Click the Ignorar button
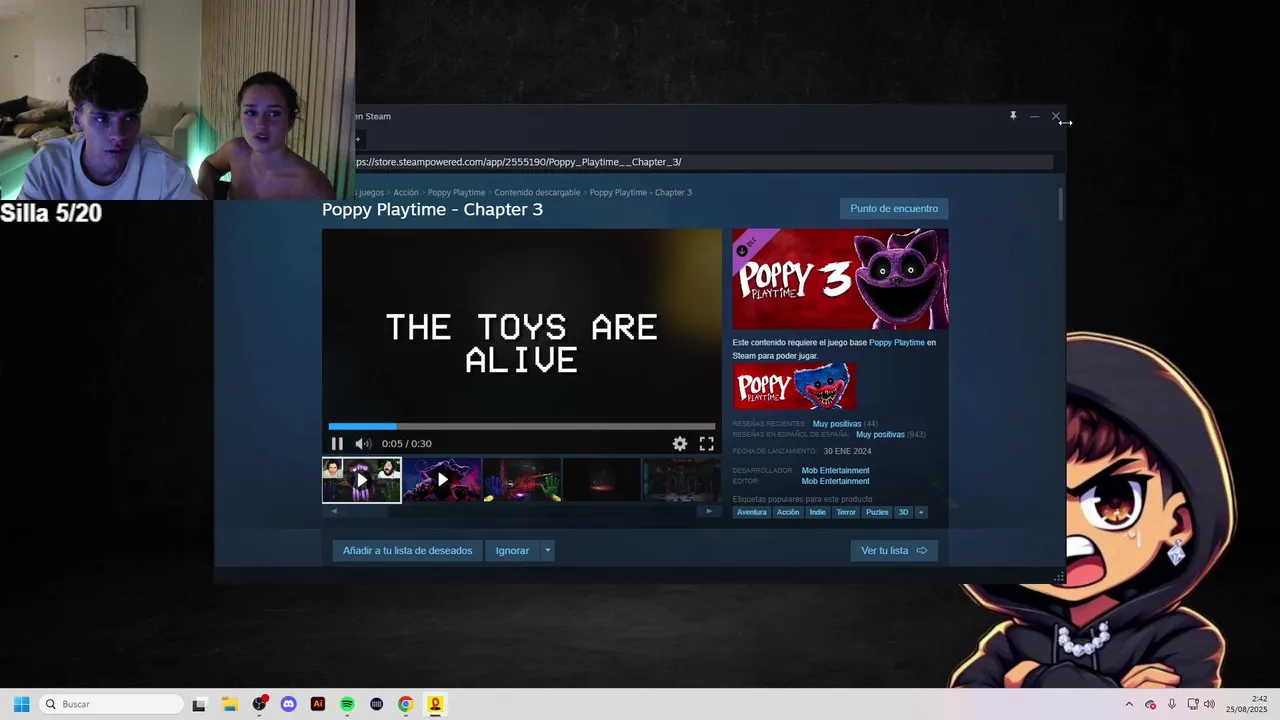This screenshot has width=1280, height=720. 512,551
